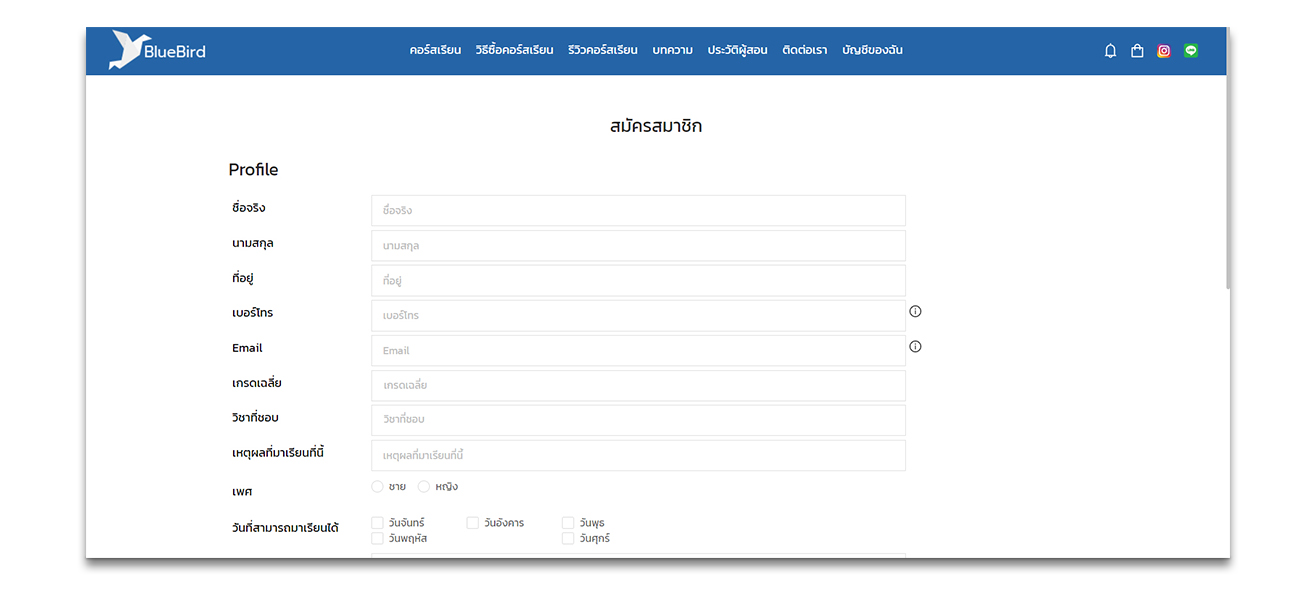The height and width of the screenshot is (602, 1311).
Task: Select the ชาย radio button
Action: pos(377,487)
